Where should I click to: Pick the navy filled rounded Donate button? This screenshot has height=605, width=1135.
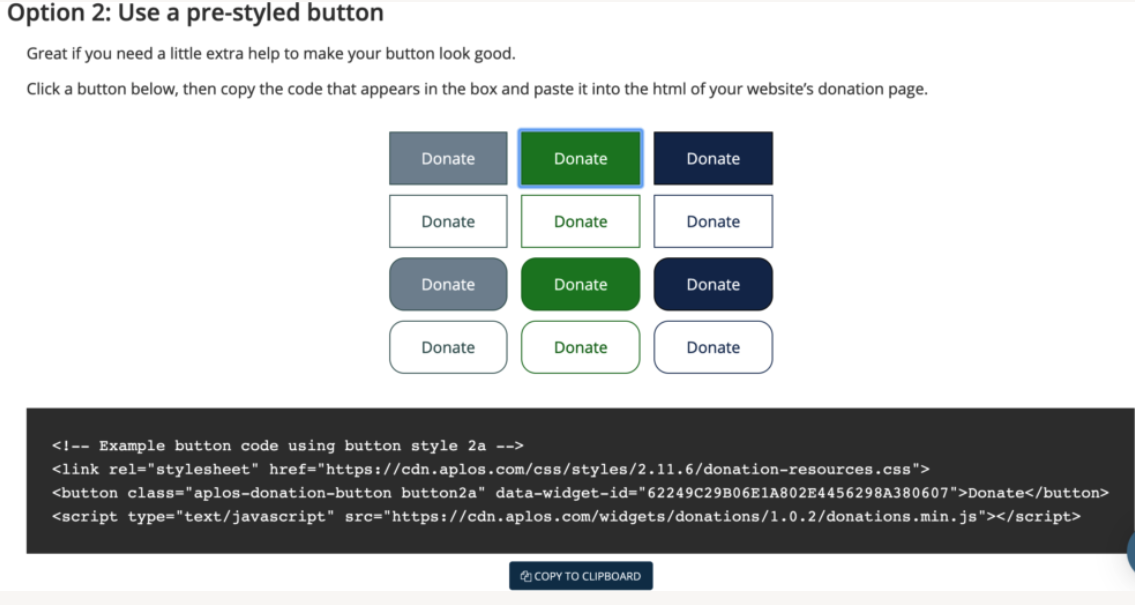pos(713,284)
